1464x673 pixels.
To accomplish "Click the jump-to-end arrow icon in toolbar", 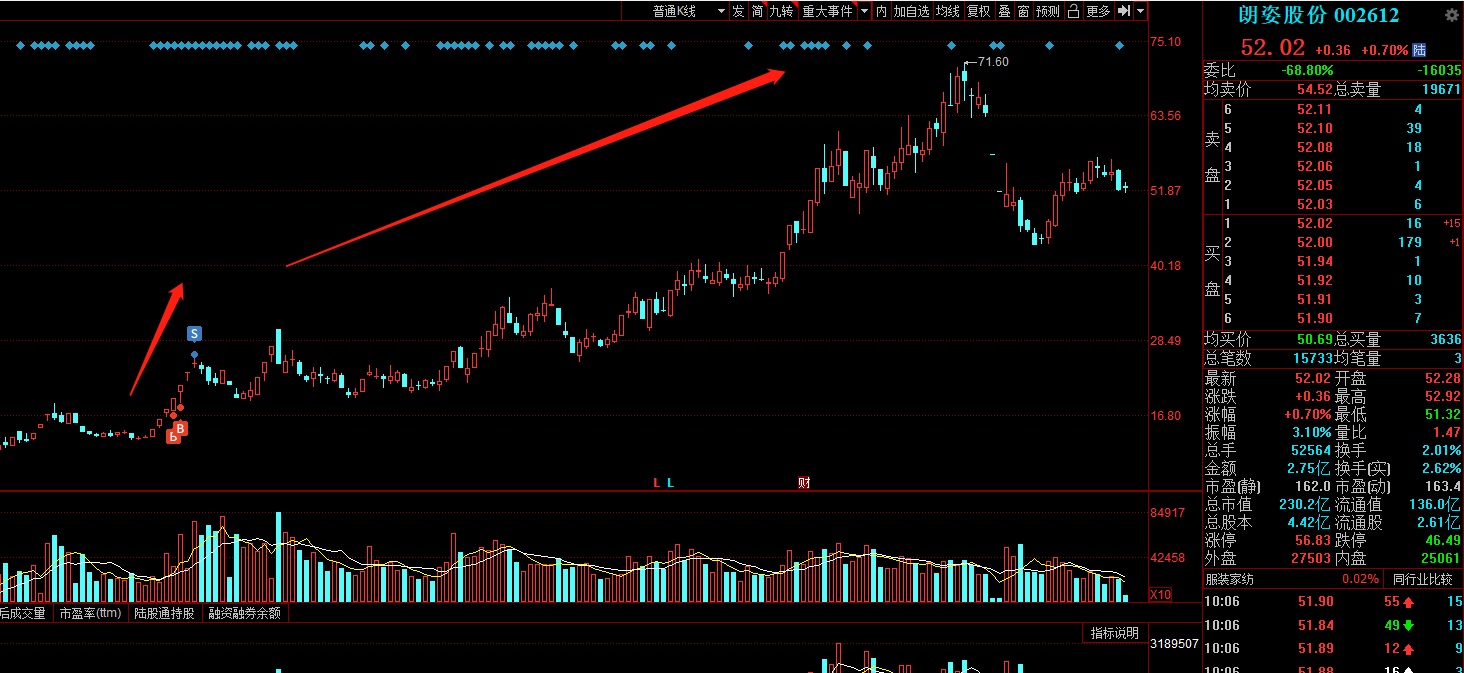I will pos(1124,11).
